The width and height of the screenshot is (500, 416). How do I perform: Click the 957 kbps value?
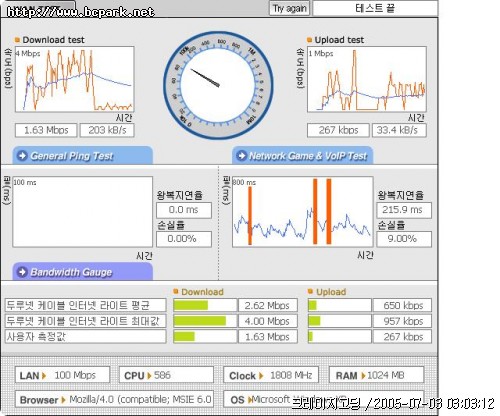tap(402, 321)
